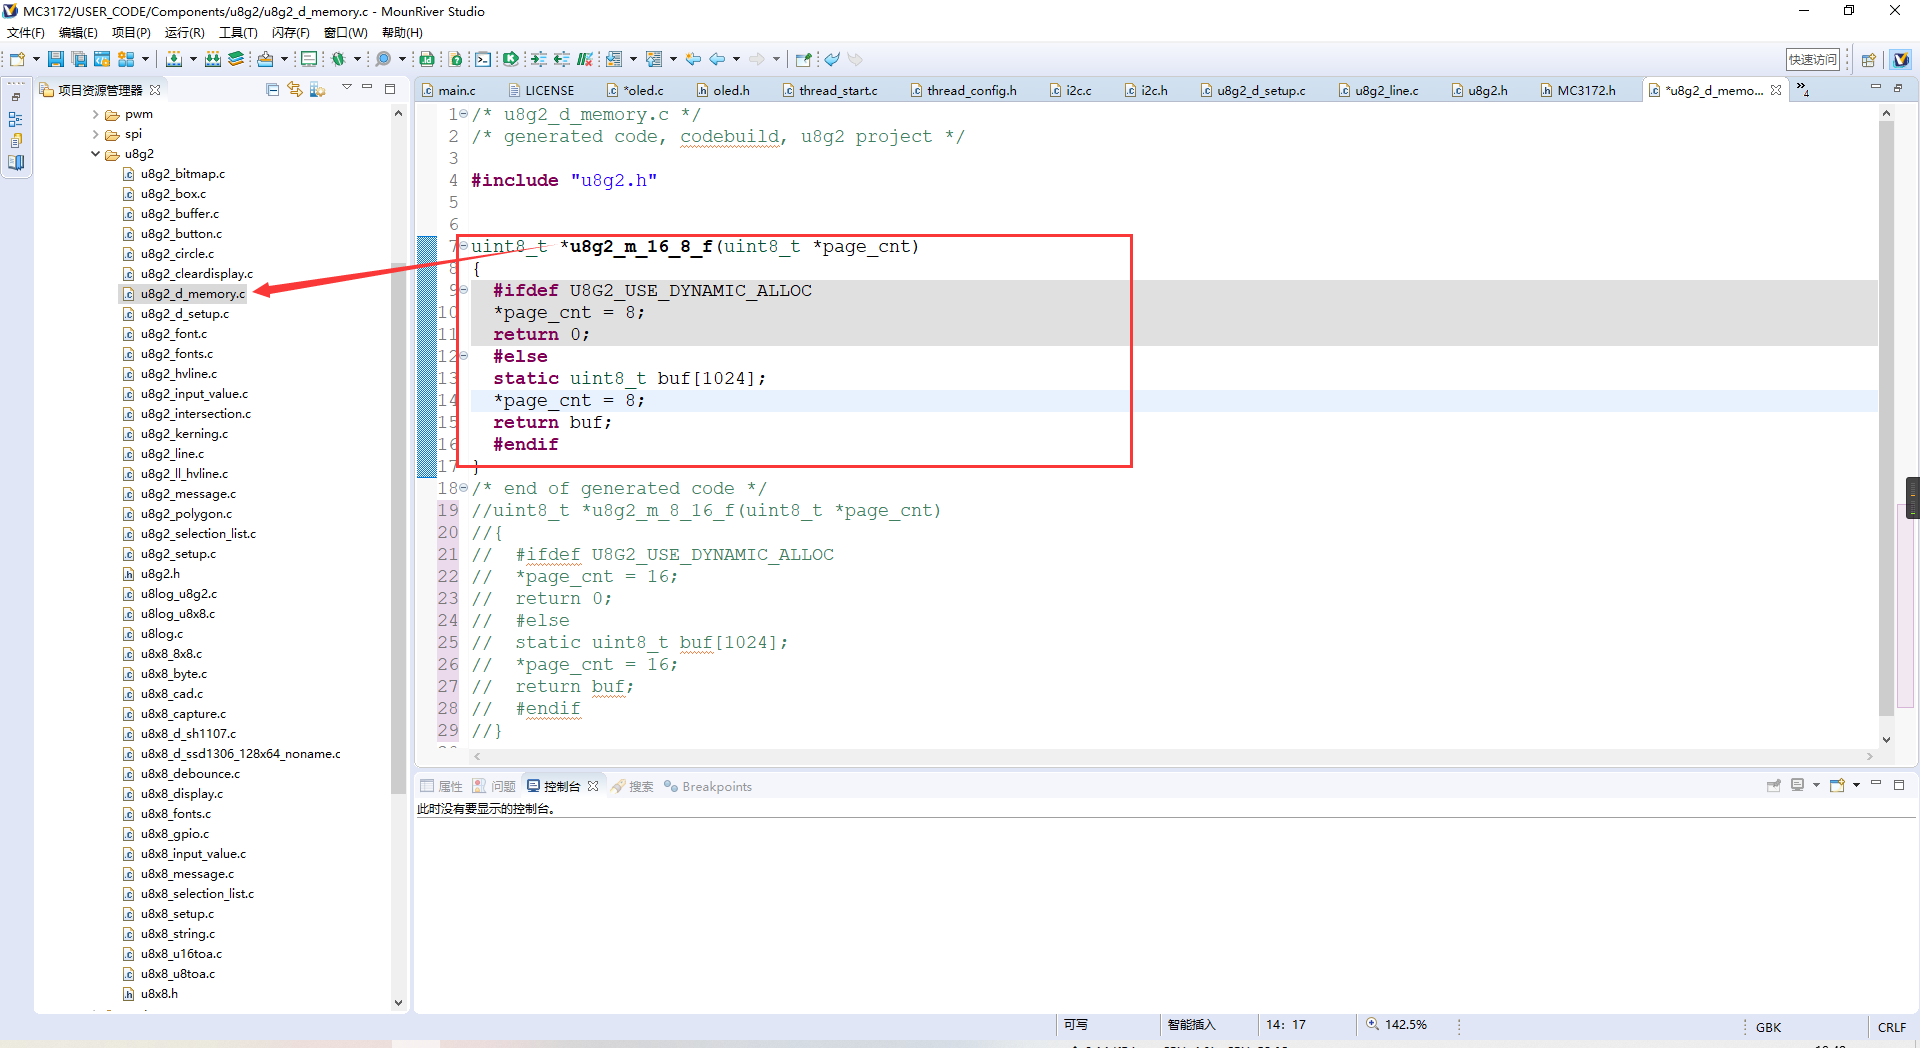Click the back navigation arrow
The height and width of the screenshot is (1048, 1920).
[x=717, y=59]
